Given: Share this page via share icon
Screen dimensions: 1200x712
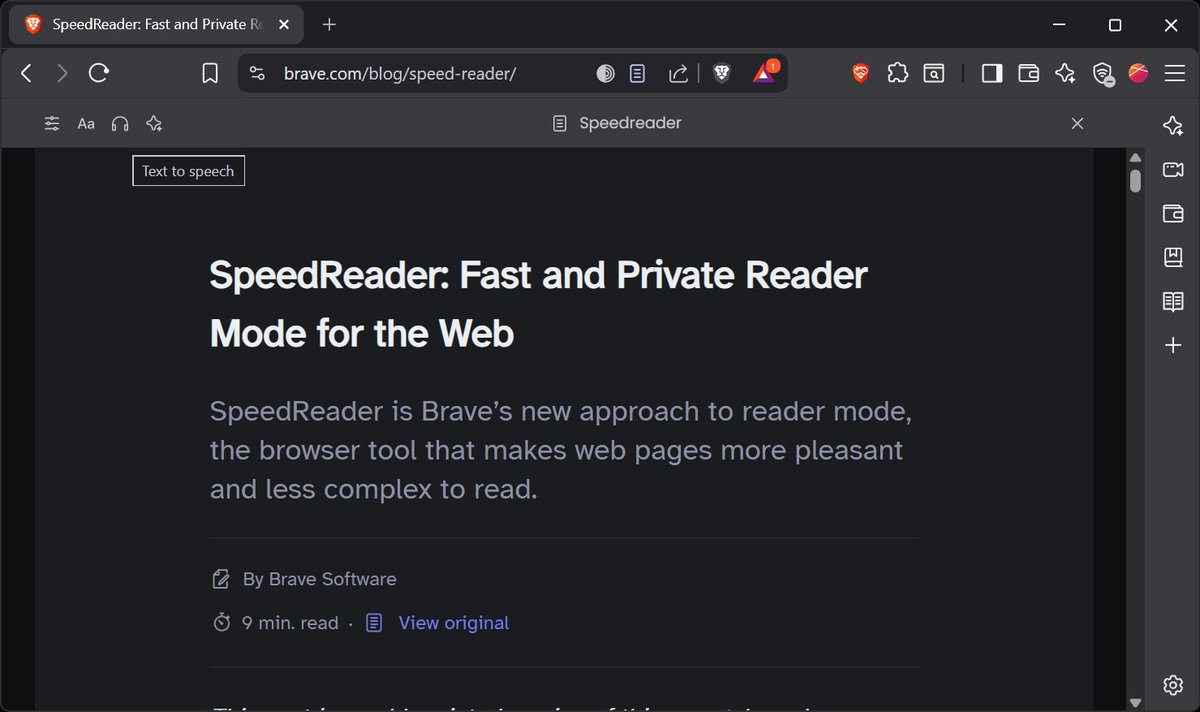Looking at the screenshot, I should coord(678,73).
